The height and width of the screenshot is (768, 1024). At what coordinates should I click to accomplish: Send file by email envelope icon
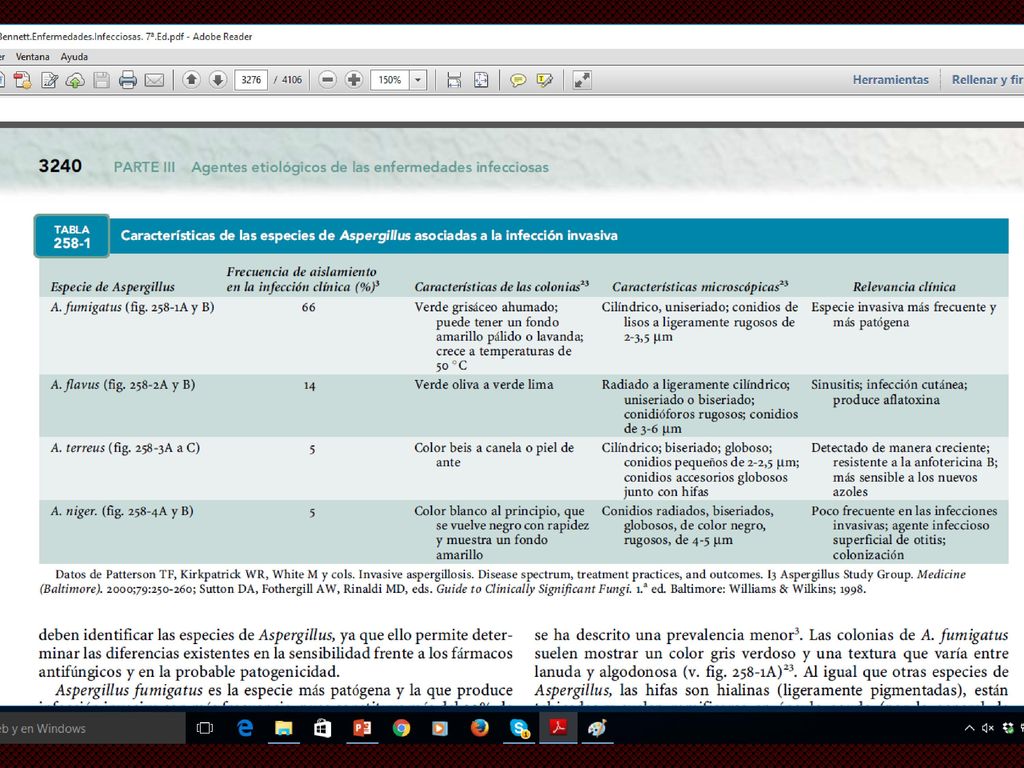pyautogui.click(x=154, y=80)
